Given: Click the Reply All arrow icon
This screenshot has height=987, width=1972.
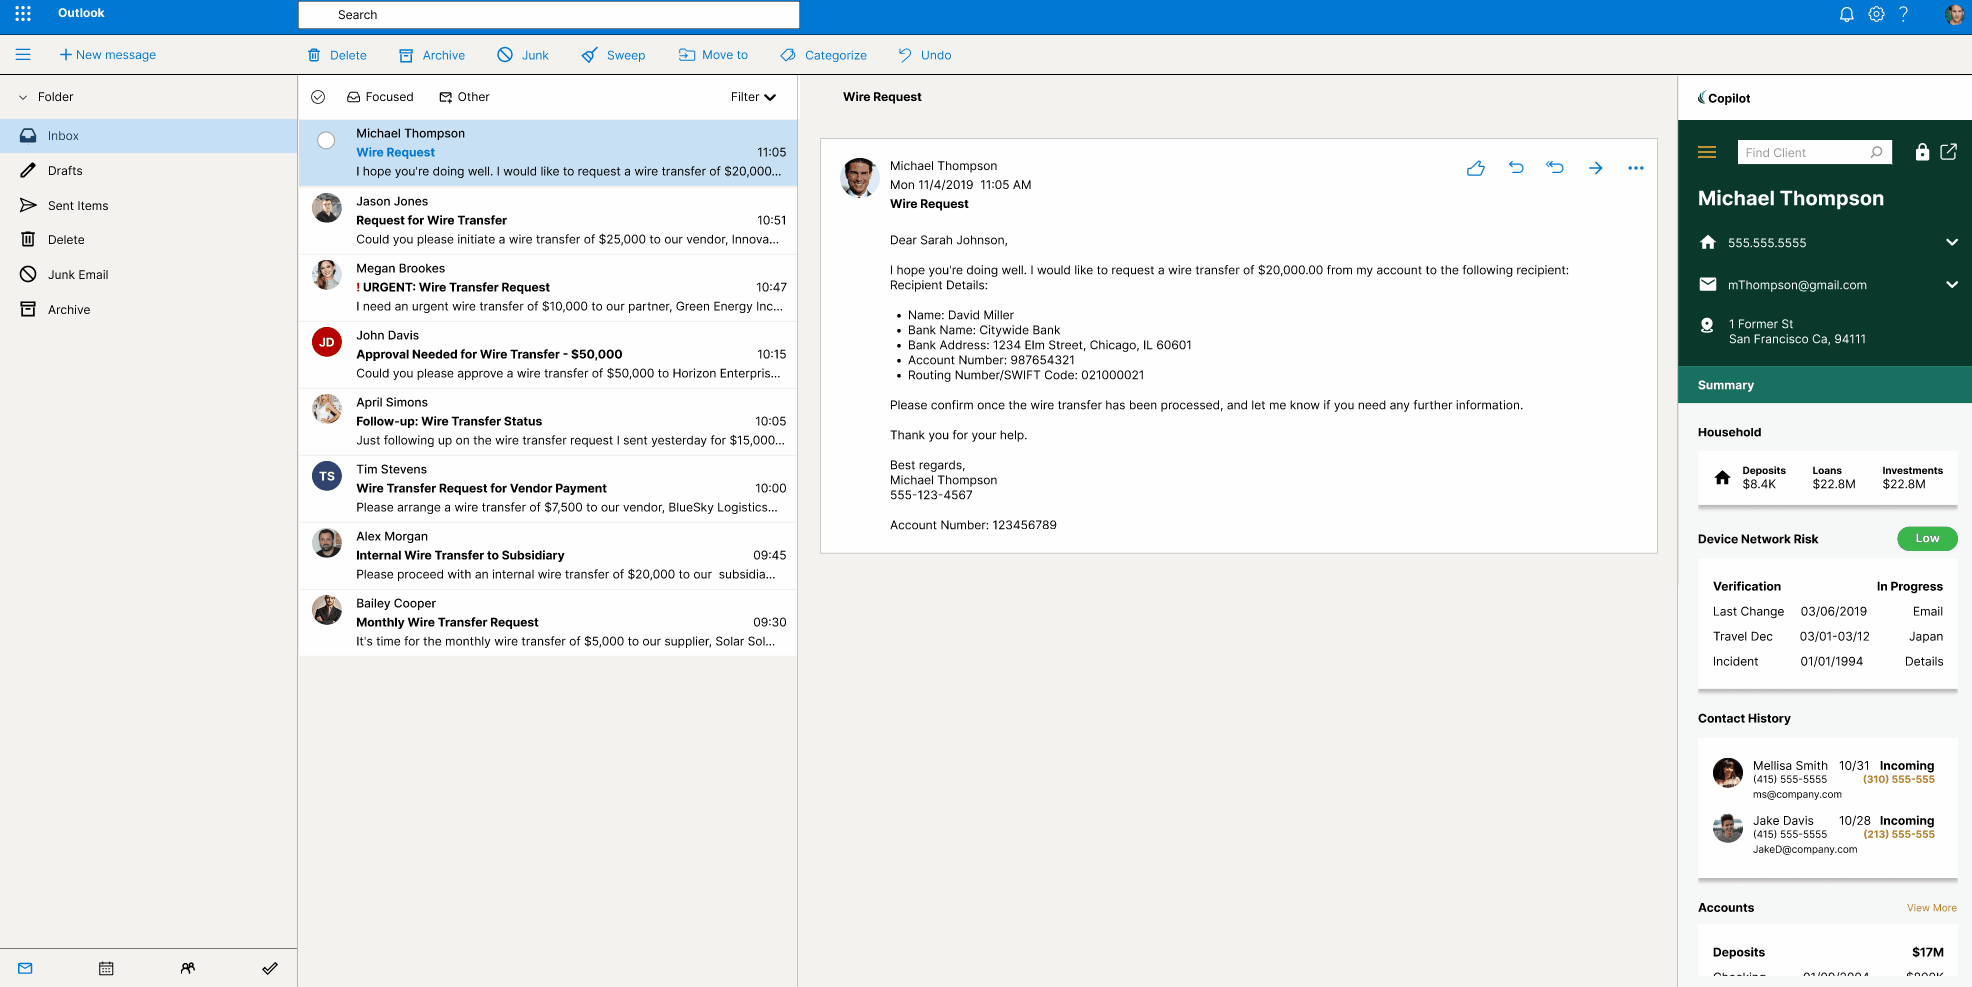Looking at the screenshot, I should tap(1555, 168).
